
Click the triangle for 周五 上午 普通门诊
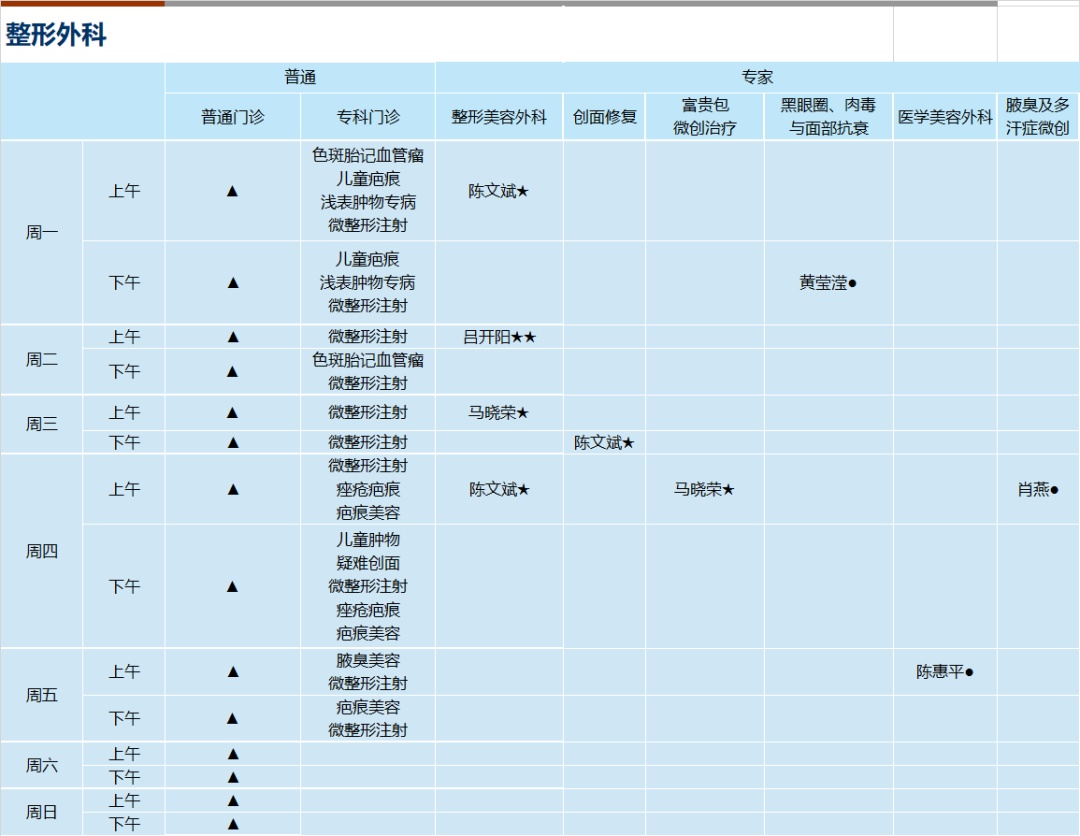tap(233, 671)
